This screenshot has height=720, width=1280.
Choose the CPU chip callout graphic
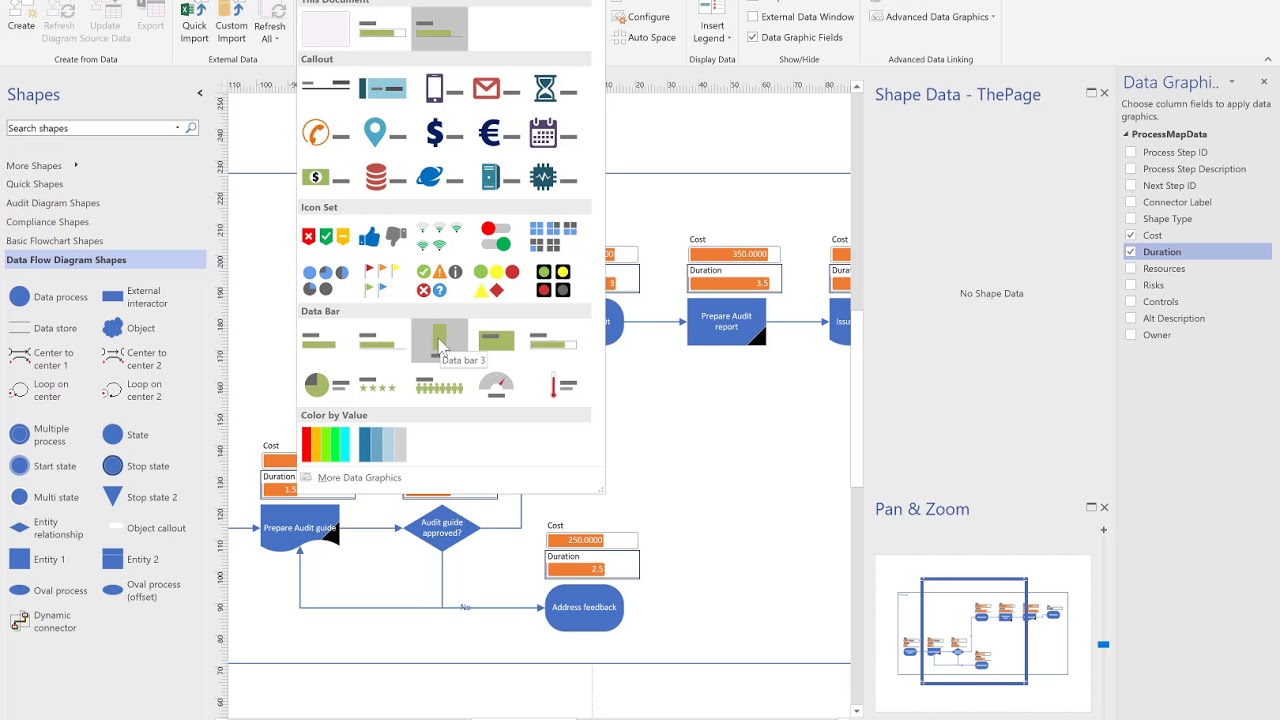pyautogui.click(x=554, y=178)
